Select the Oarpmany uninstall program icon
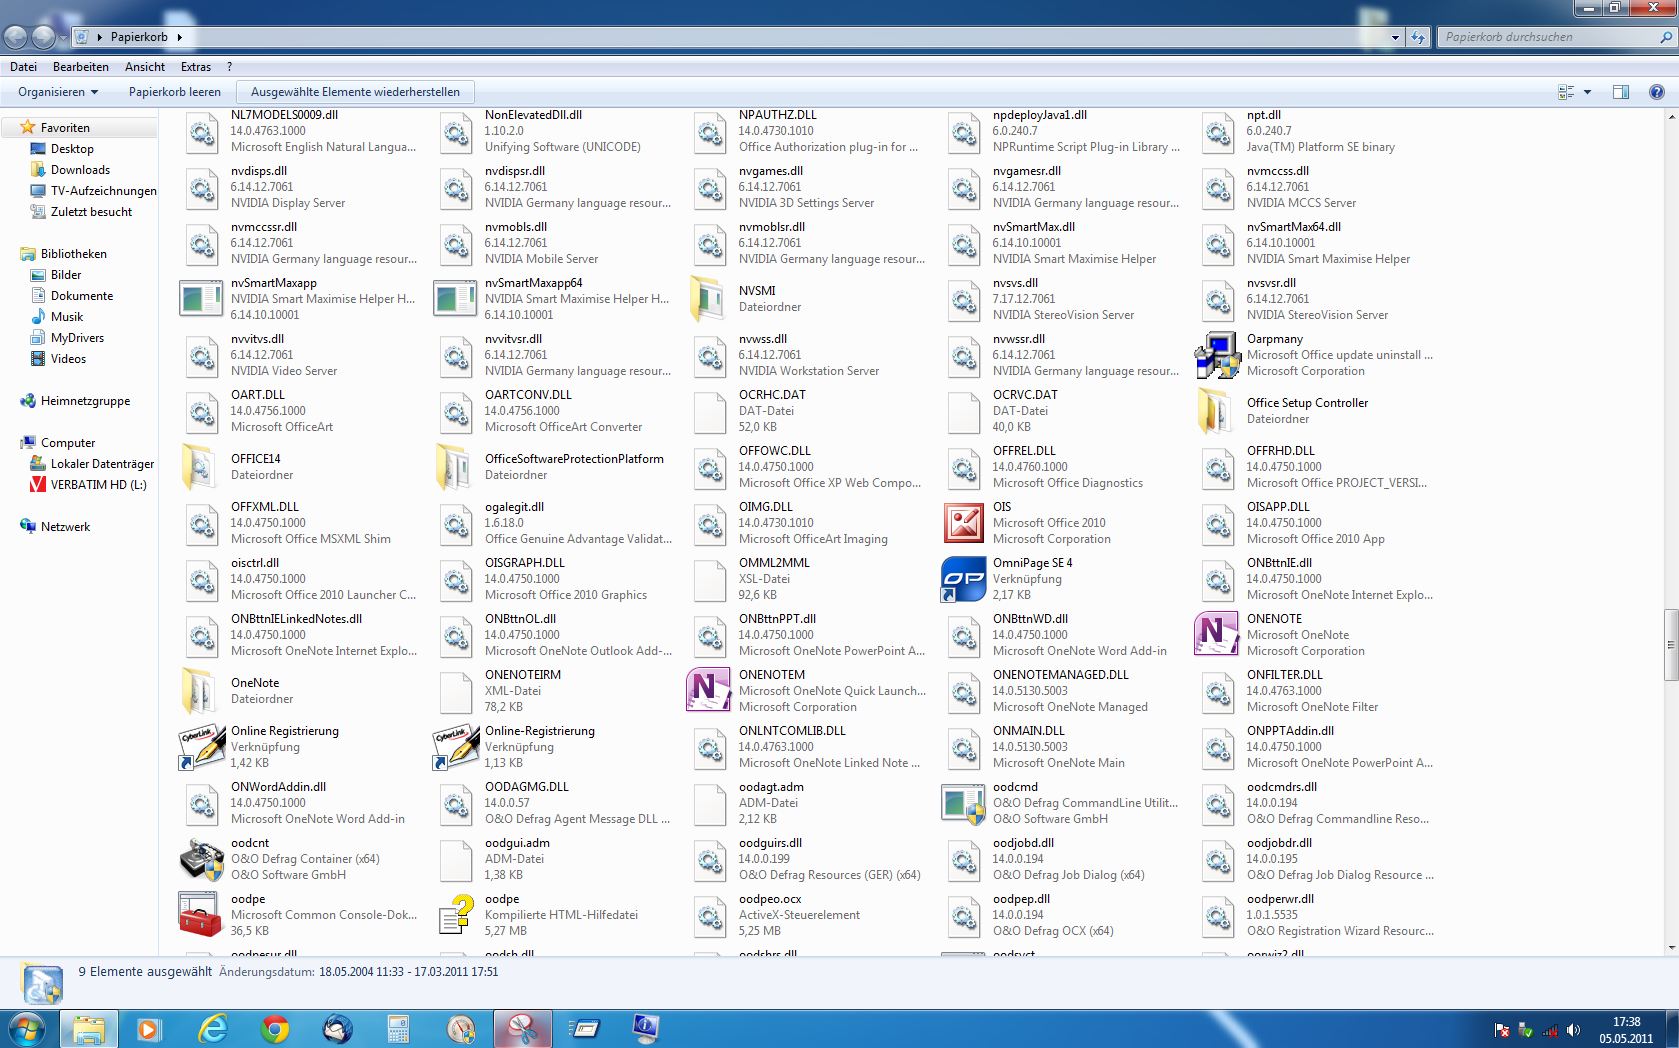 pos(1217,355)
